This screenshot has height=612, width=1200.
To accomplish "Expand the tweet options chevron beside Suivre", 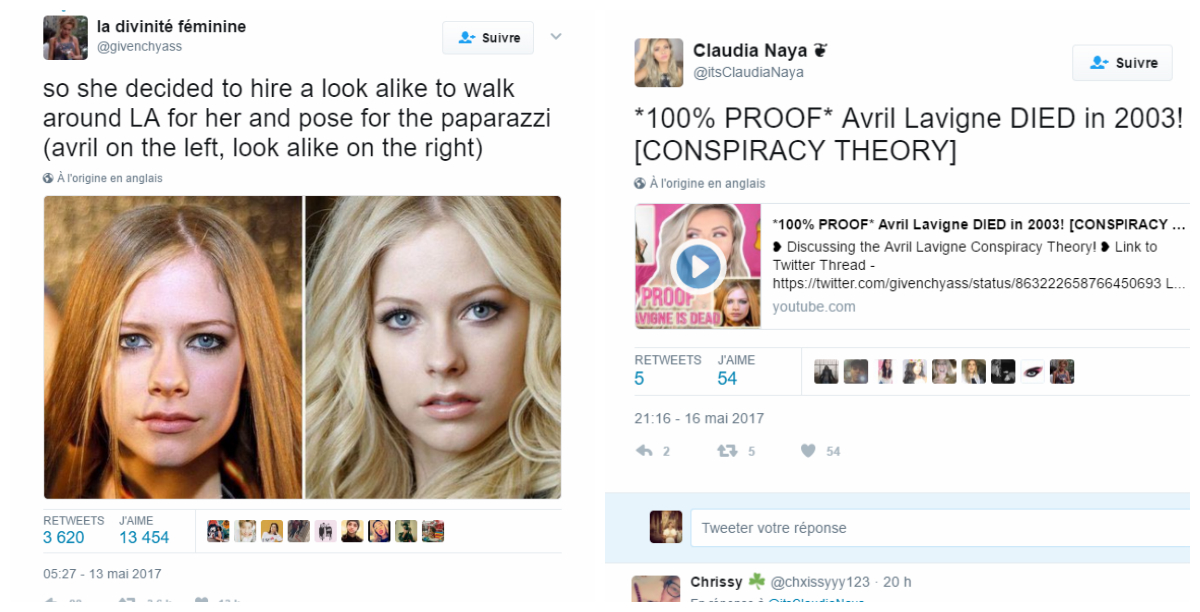I will tap(557, 37).
